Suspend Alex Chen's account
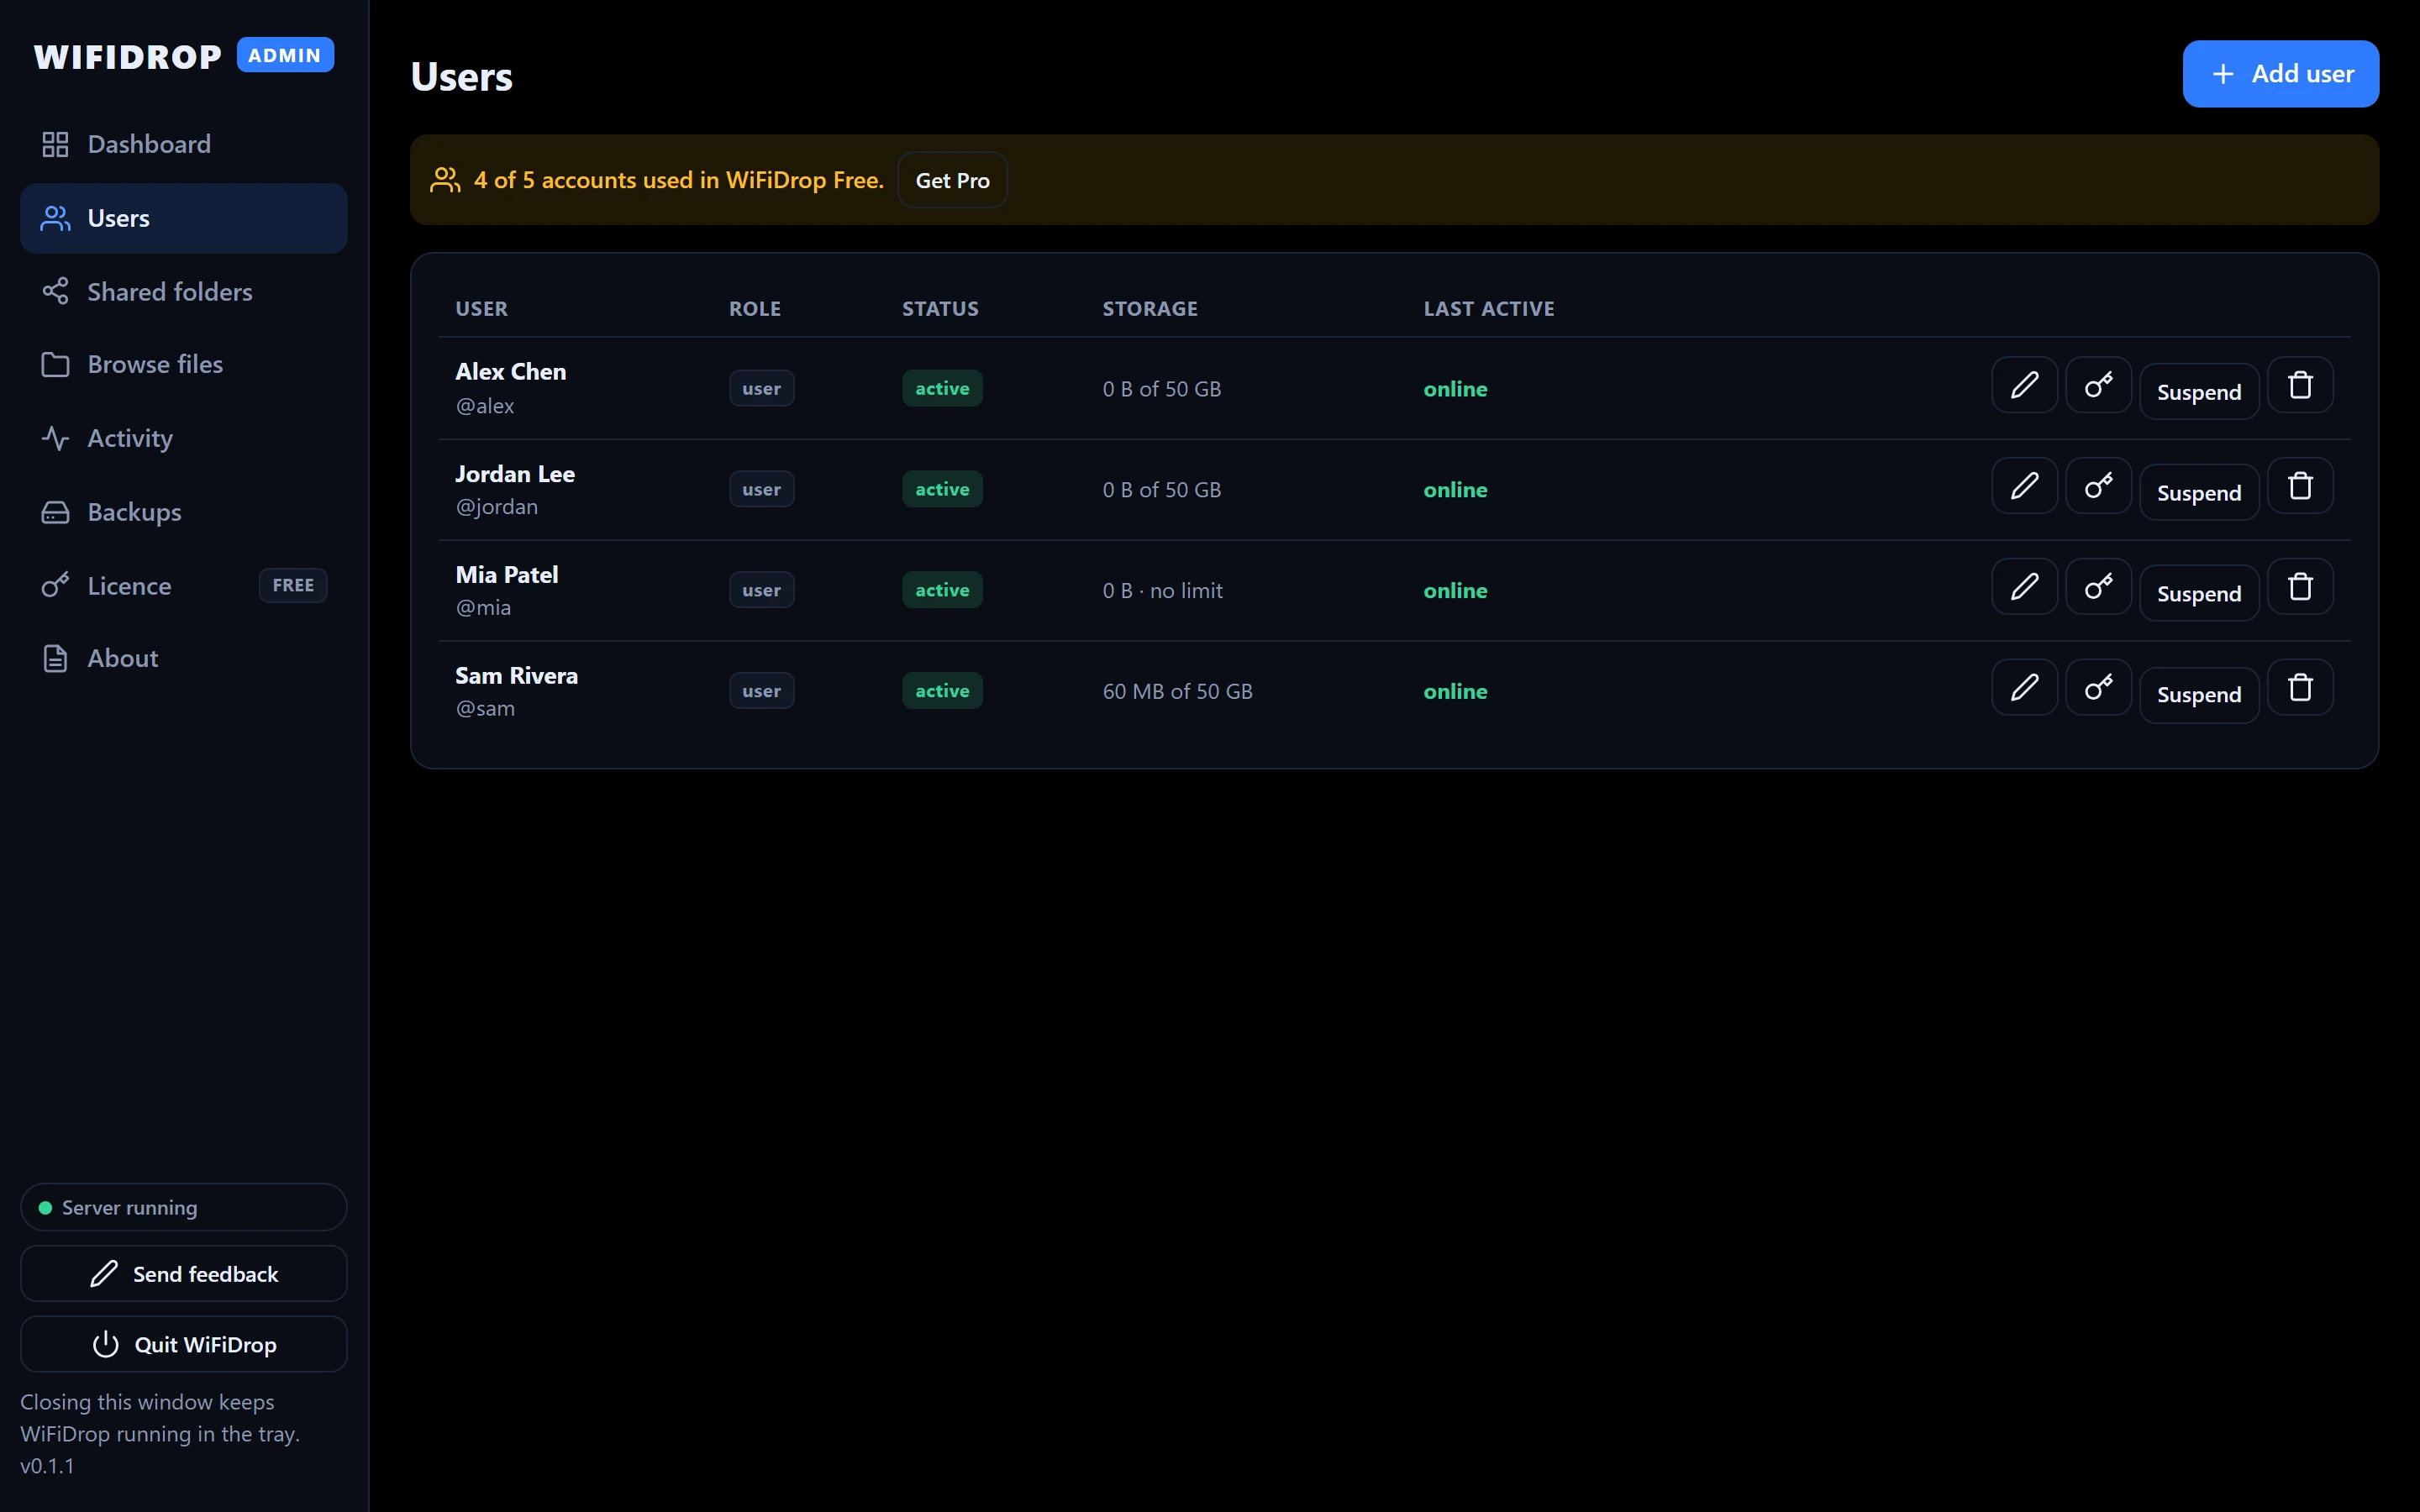Screen dimensions: 2420x1512 (x=2199, y=392)
